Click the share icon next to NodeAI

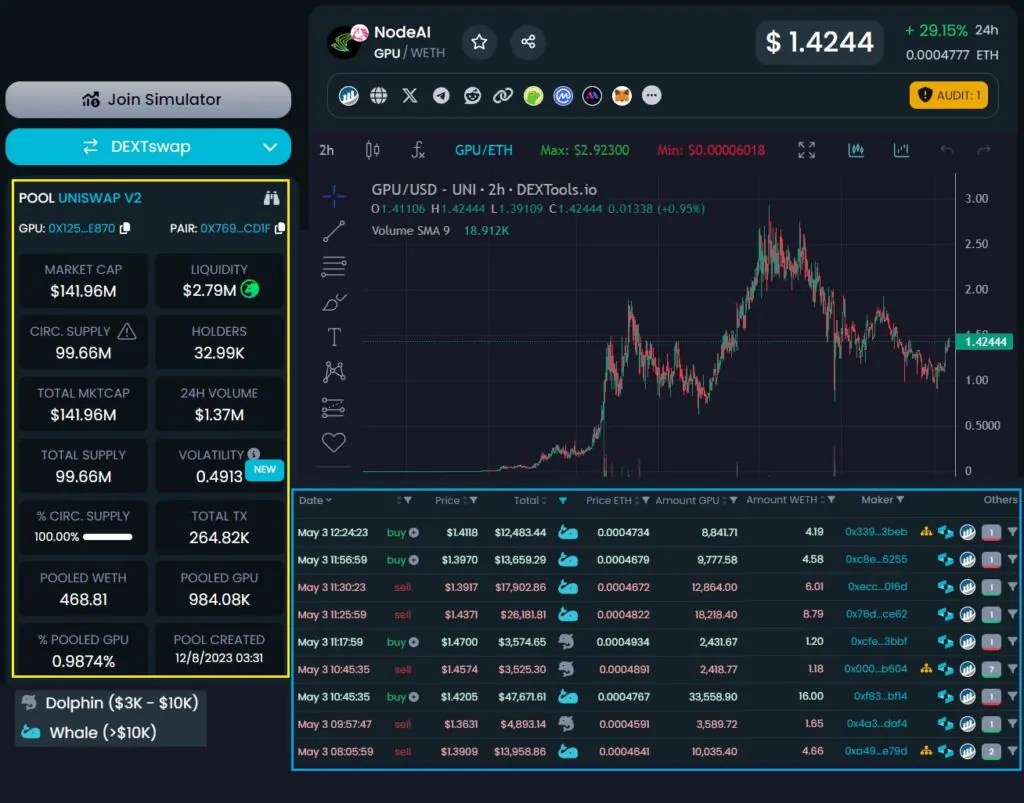point(528,42)
